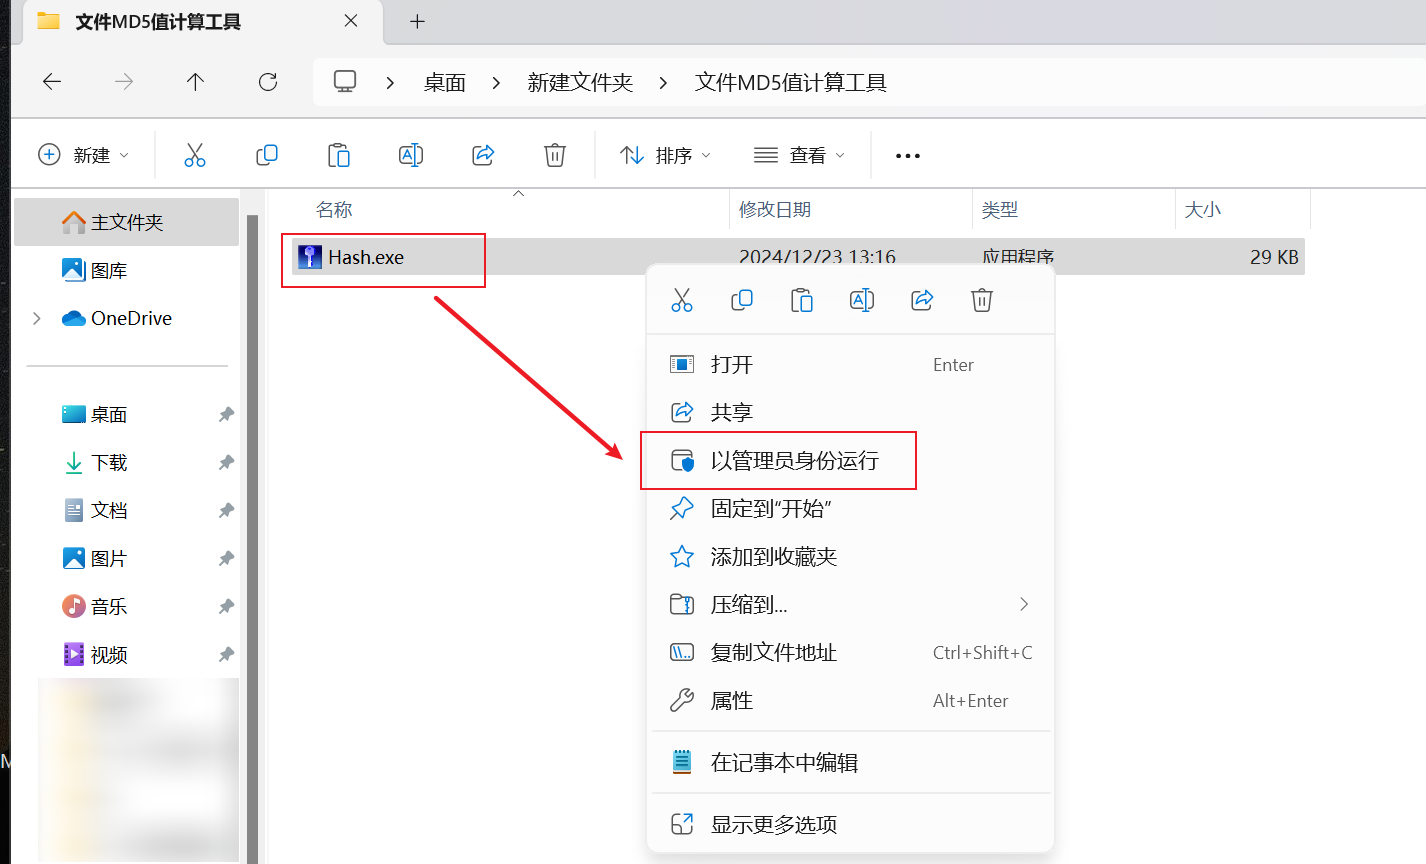Select 固定到"开始" menu entry
The height and width of the screenshot is (864, 1426).
[851, 508]
